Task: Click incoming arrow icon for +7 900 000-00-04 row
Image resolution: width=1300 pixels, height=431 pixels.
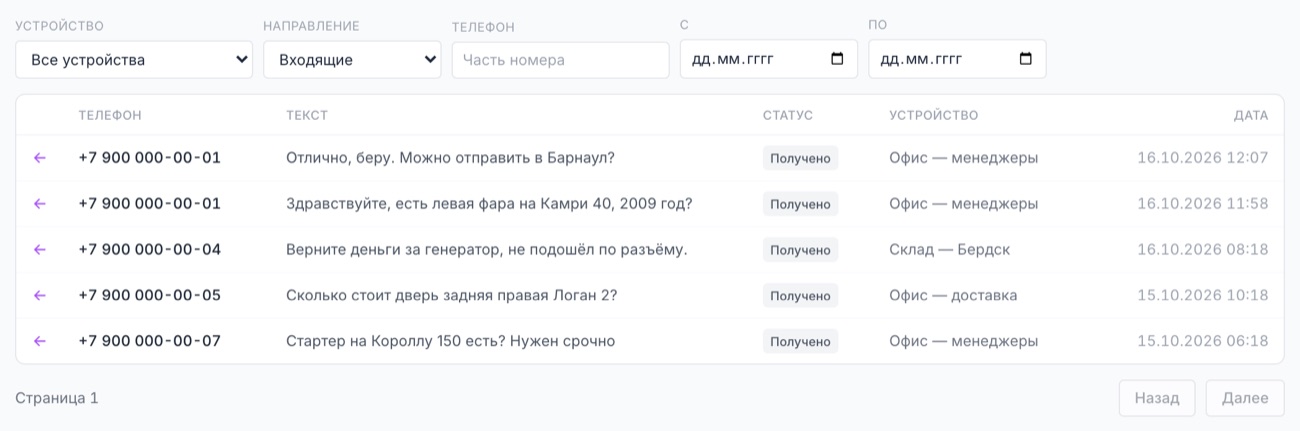Action: coord(40,250)
